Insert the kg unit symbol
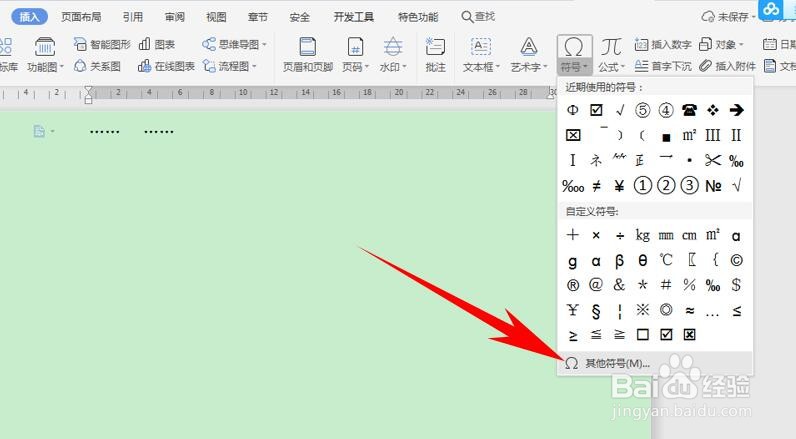Viewport: 796px width, 439px height. click(643, 235)
